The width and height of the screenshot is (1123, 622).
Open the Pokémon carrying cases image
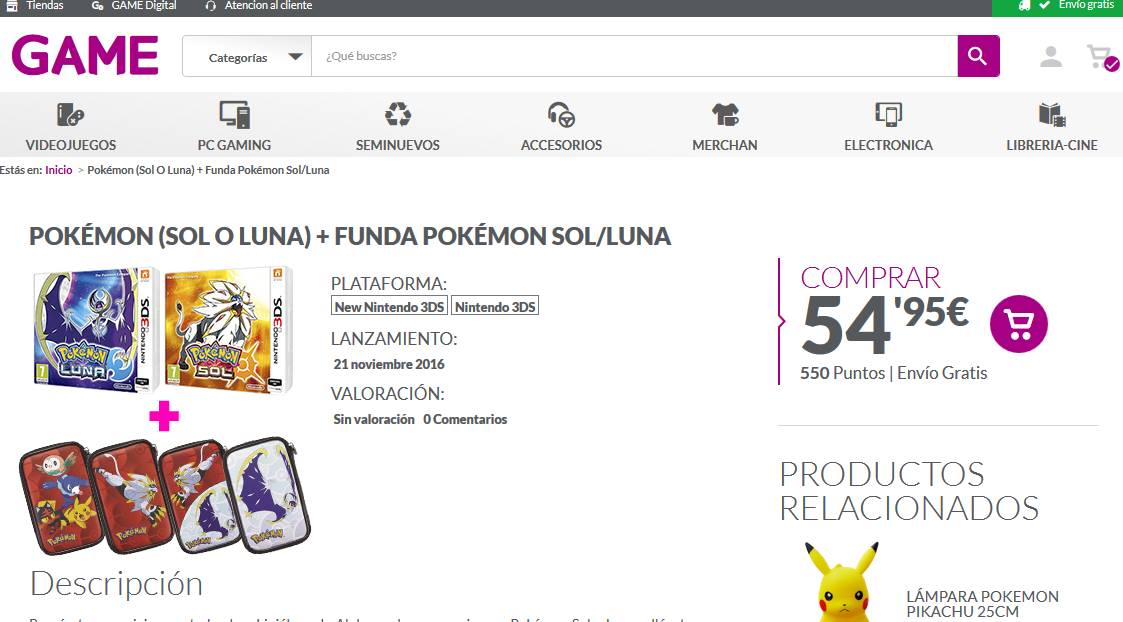point(165,496)
